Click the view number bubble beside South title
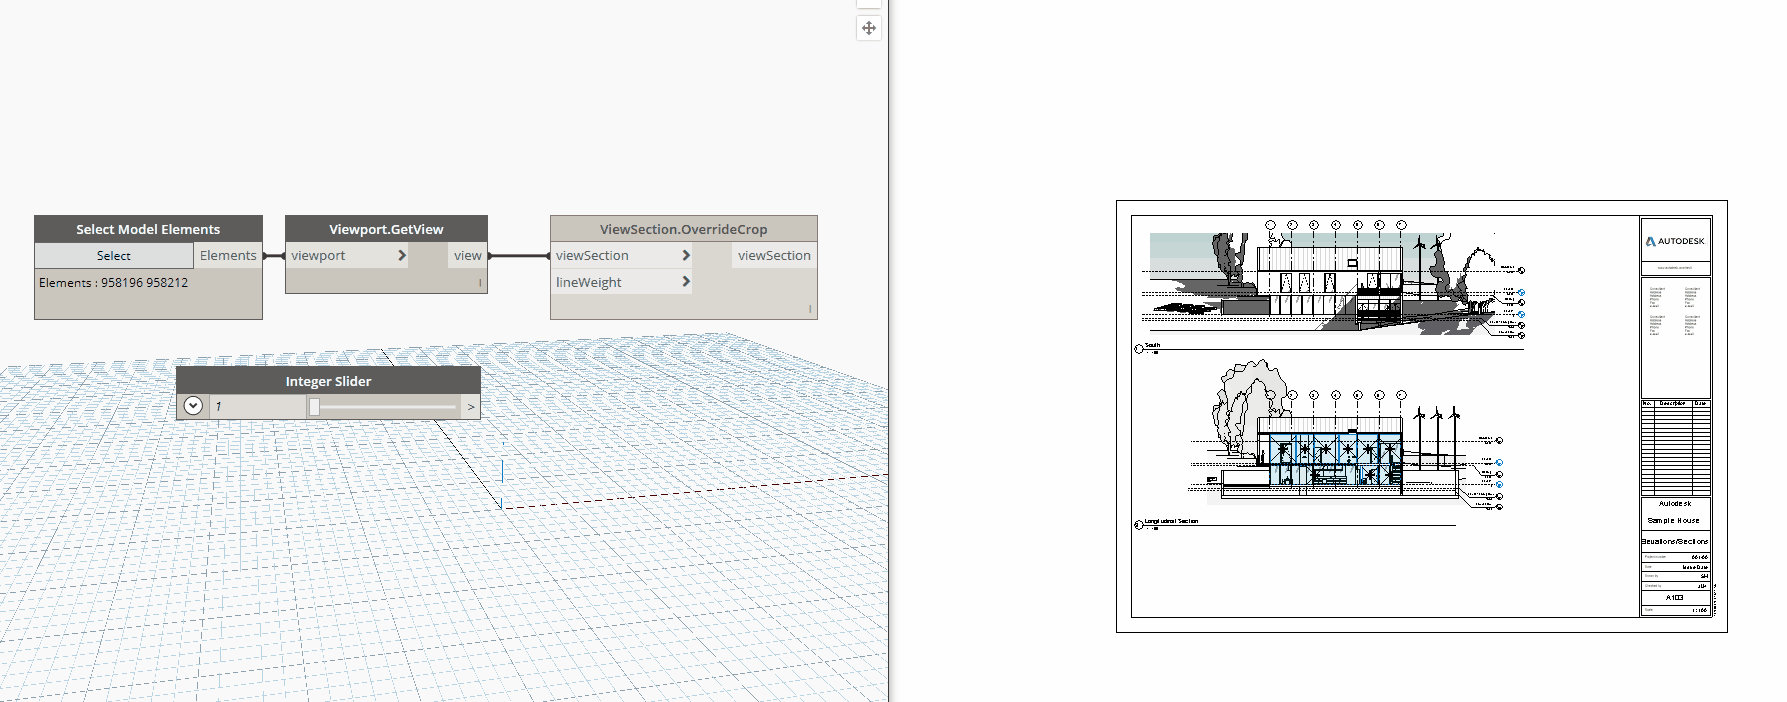The image size is (1787, 702). (1139, 349)
